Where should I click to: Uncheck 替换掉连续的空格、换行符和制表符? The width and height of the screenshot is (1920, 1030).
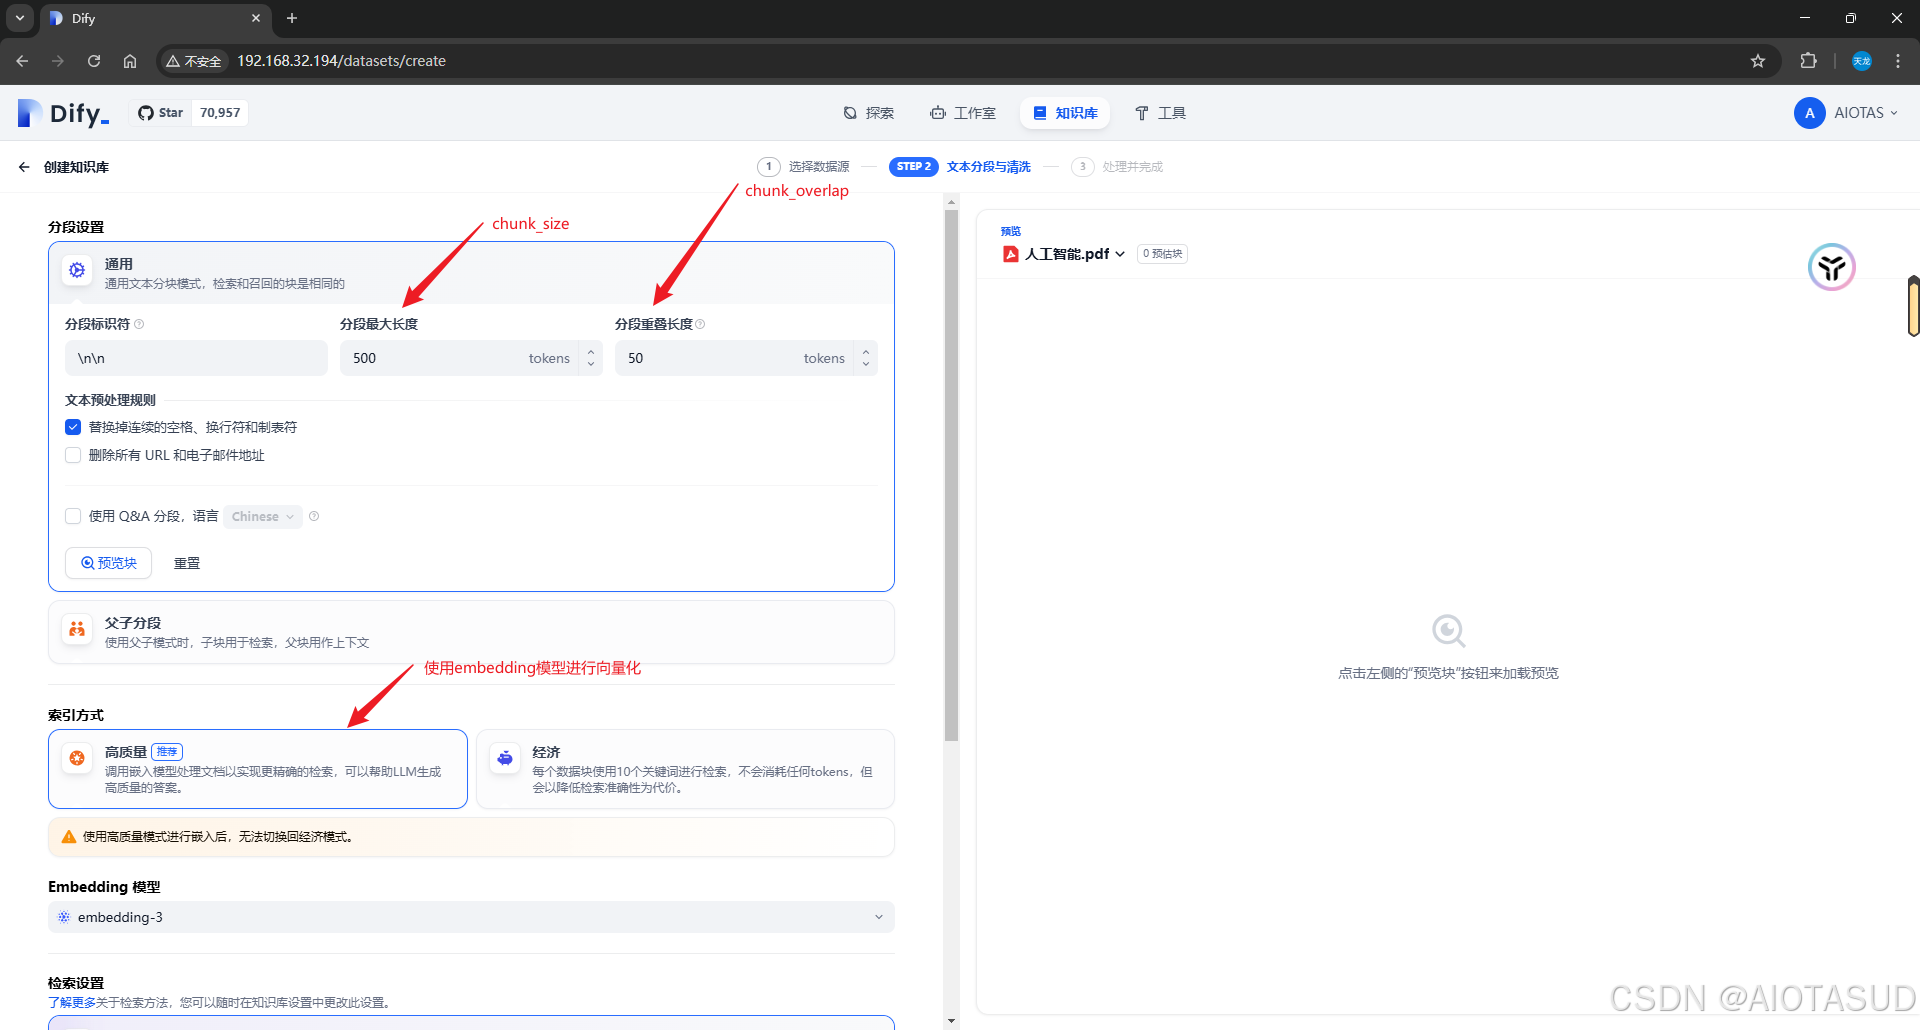click(72, 426)
